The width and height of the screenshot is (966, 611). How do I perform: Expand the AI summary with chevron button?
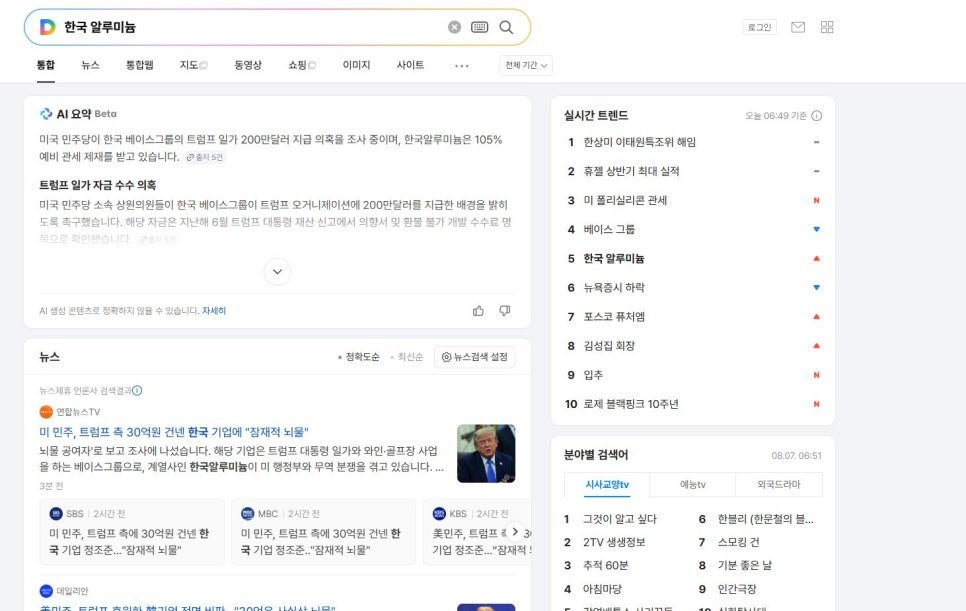point(277,272)
